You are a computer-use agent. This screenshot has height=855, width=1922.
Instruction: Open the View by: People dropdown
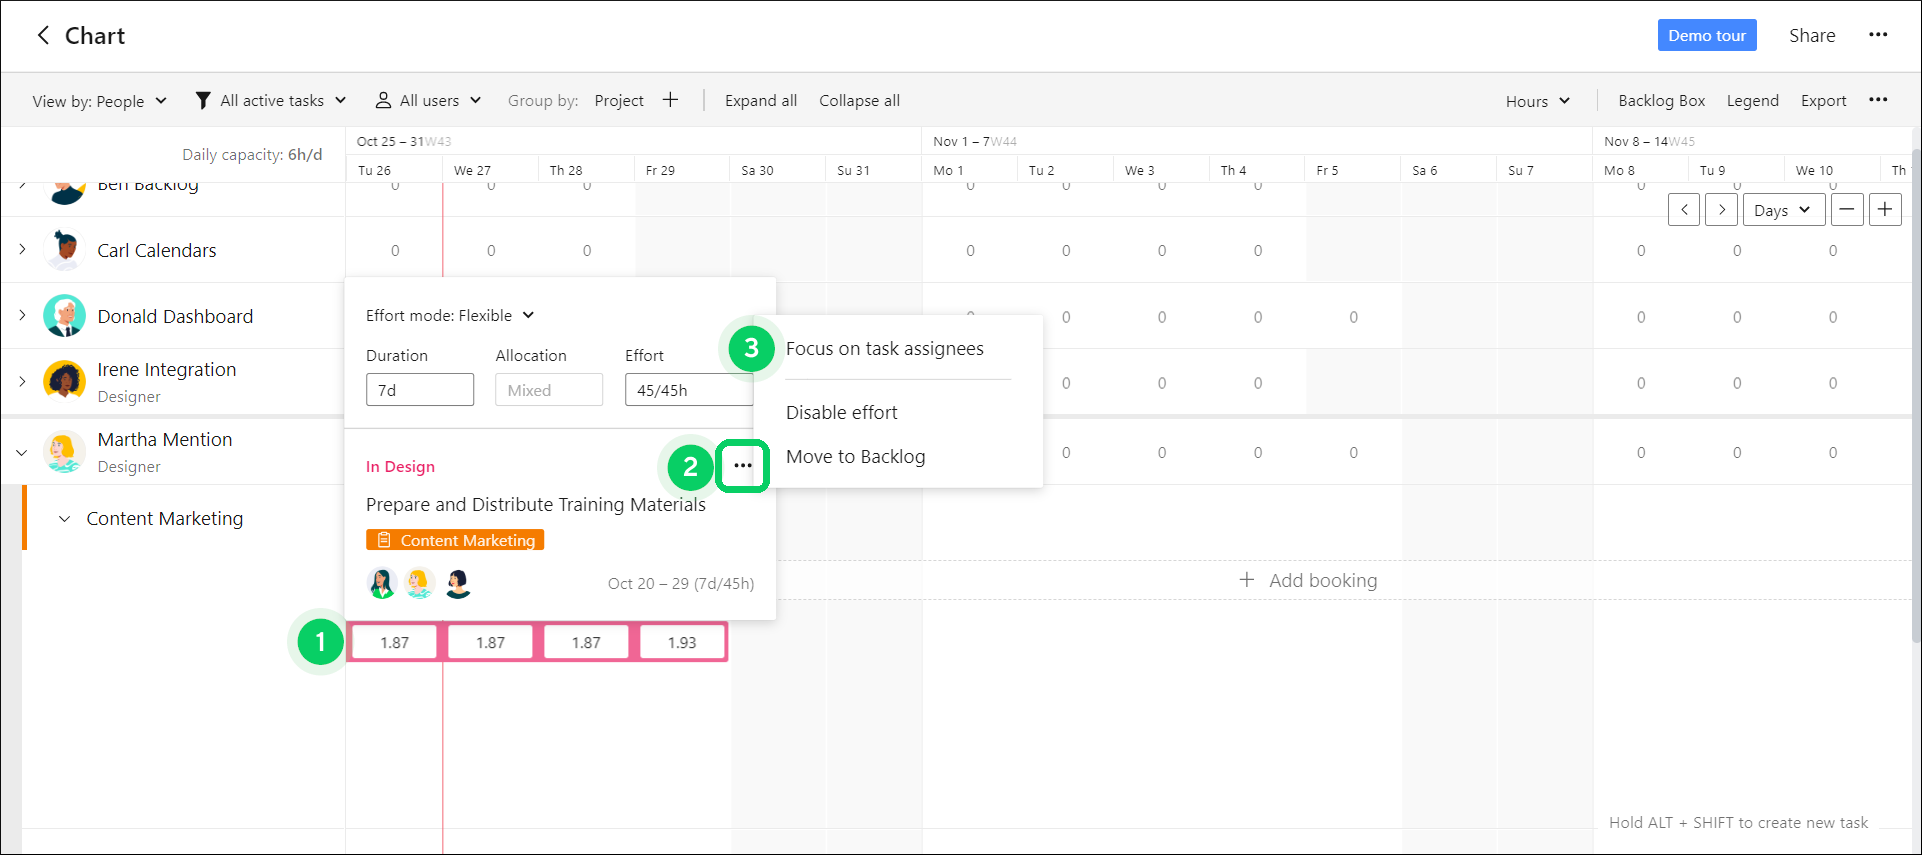point(99,101)
